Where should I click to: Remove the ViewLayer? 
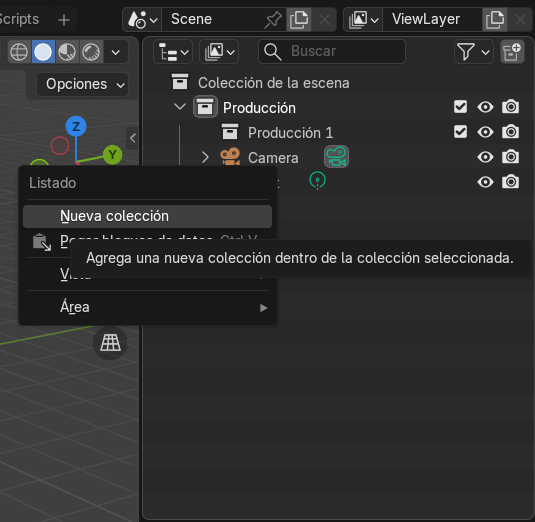520,19
